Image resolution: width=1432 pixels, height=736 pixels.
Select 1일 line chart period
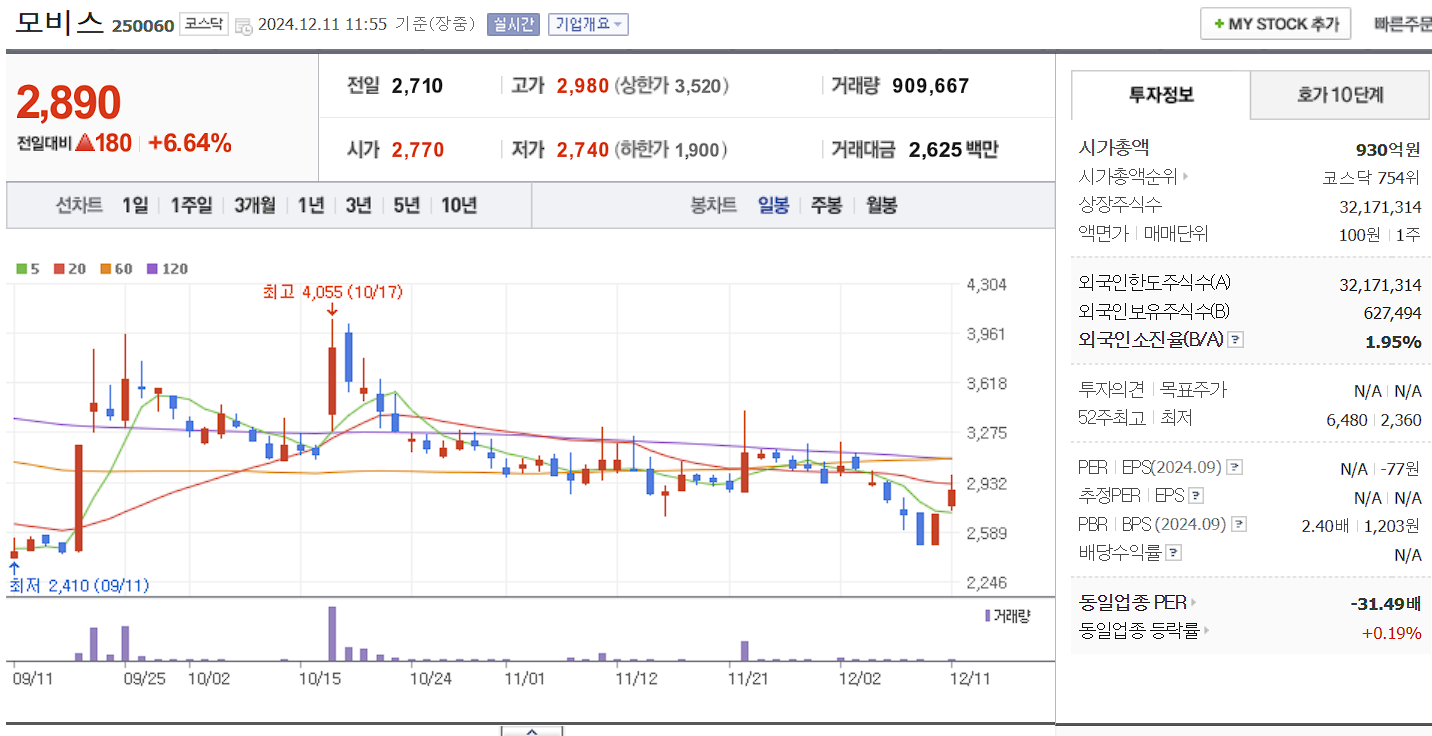135,205
